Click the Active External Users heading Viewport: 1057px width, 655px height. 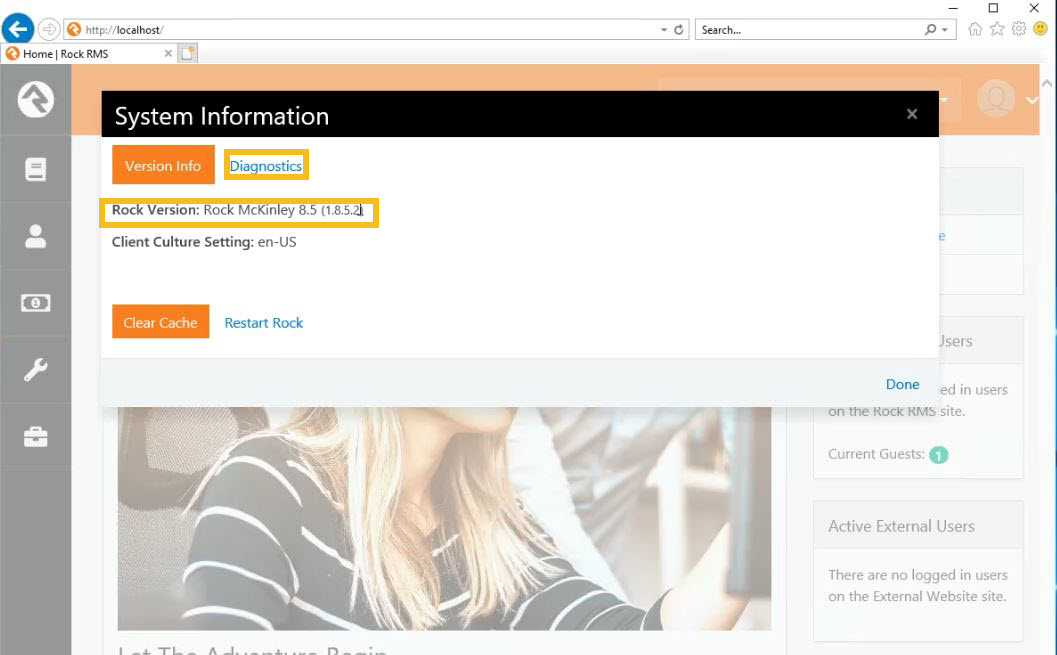[x=901, y=526]
